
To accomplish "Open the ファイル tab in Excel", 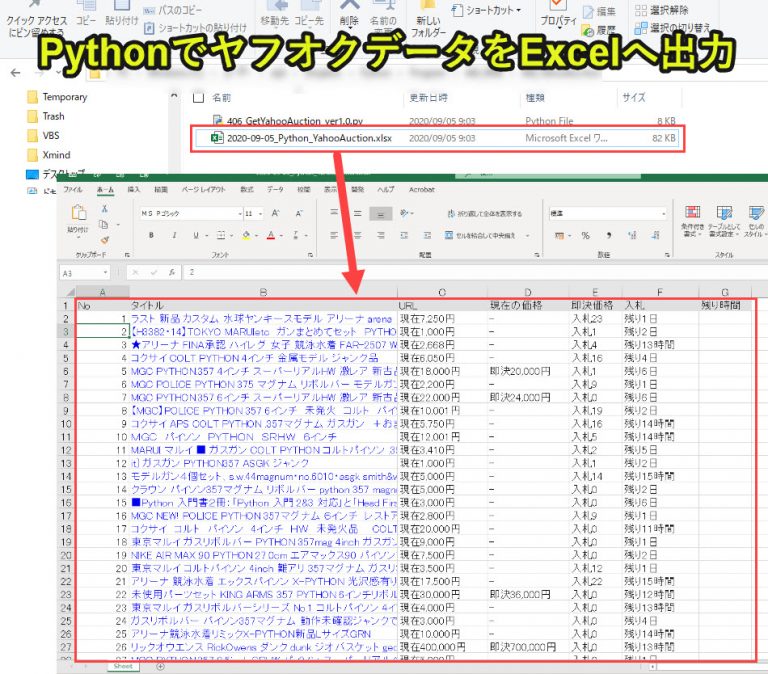I will click(x=72, y=190).
